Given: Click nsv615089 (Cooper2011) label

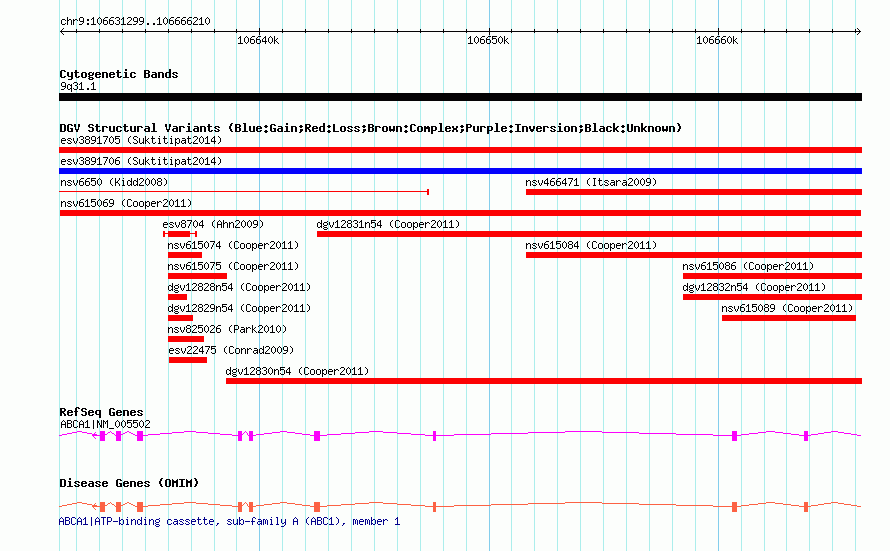Looking at the screenshot, I should [787, 308].
